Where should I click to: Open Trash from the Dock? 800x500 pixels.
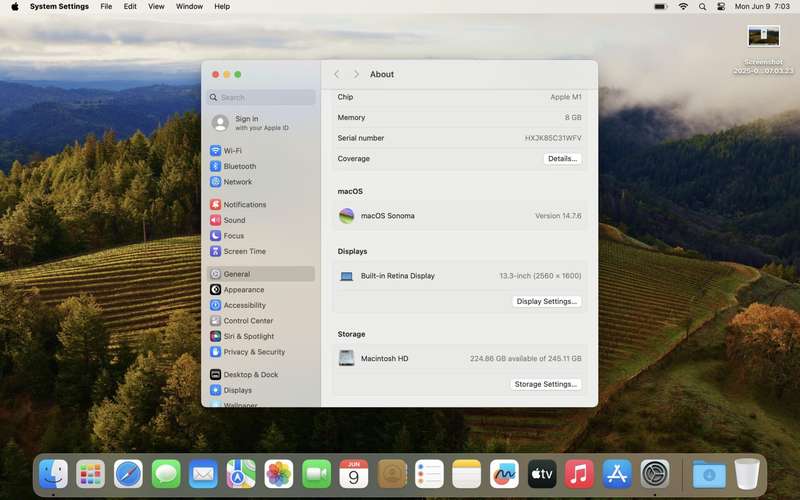tap(747, 474)
